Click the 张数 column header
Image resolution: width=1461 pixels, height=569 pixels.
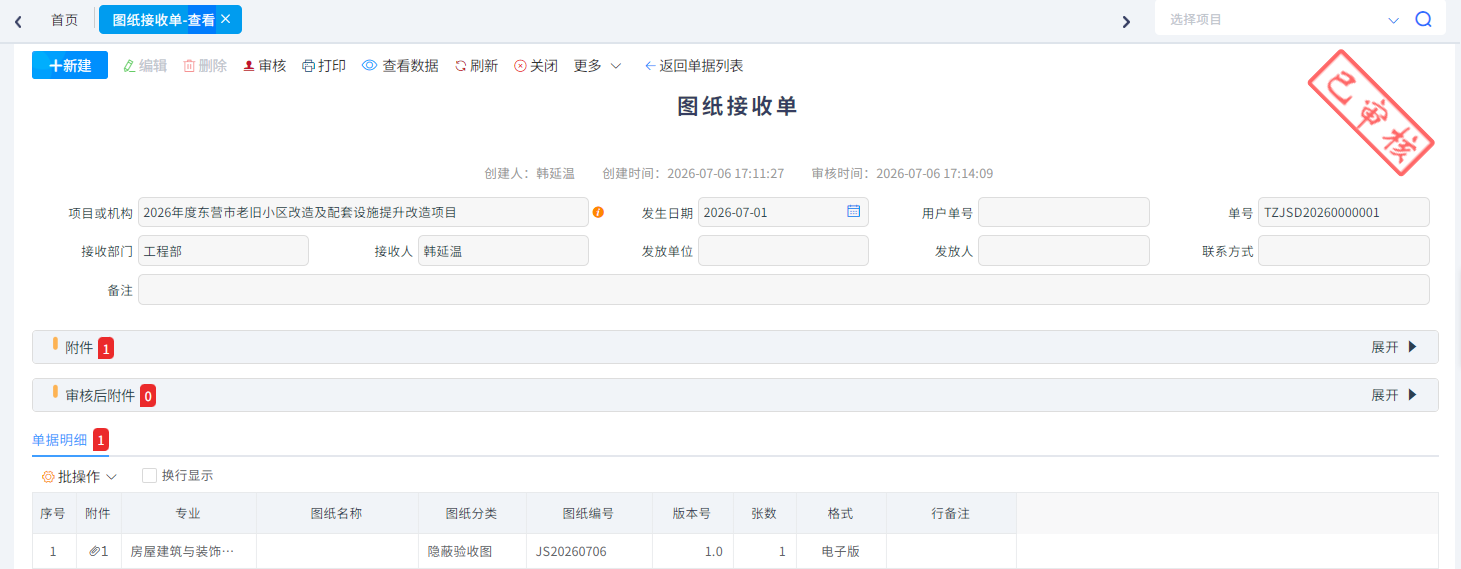point(764,513)
